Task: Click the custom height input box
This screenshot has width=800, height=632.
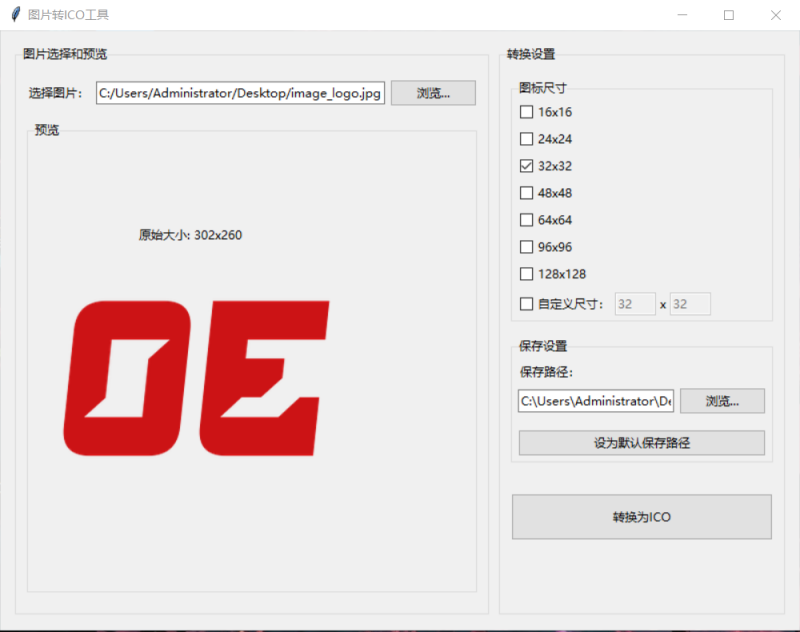Action: point(690,303)
